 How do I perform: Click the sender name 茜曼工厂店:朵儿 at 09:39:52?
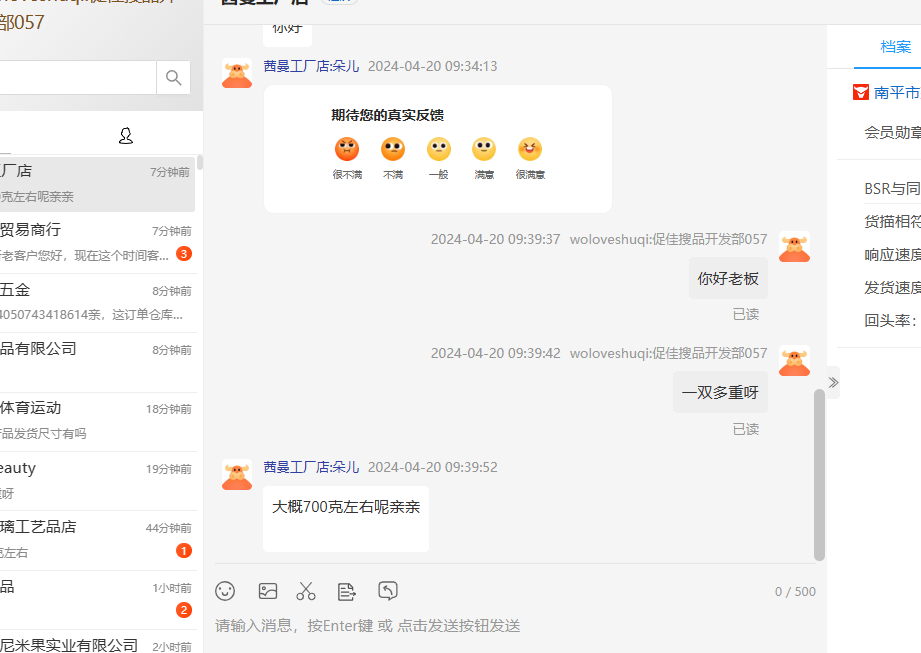[311, 467]
